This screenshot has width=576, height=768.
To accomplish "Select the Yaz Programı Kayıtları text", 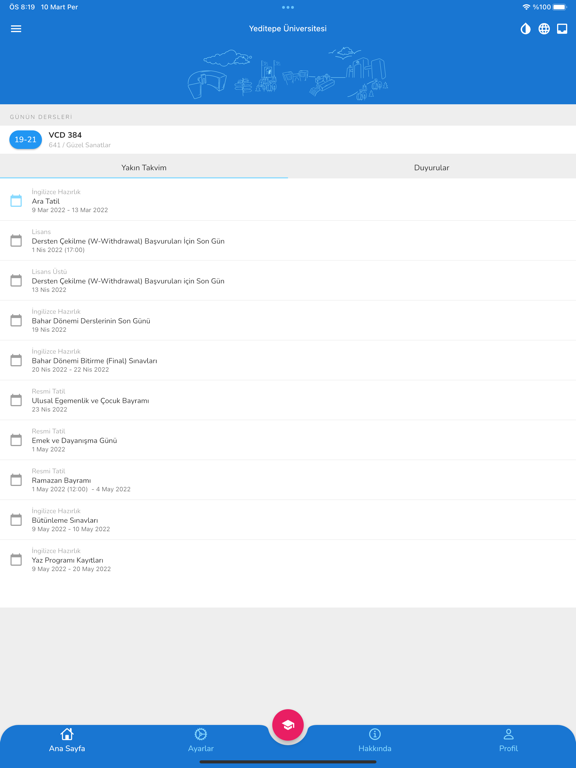I will pos(68,560).
